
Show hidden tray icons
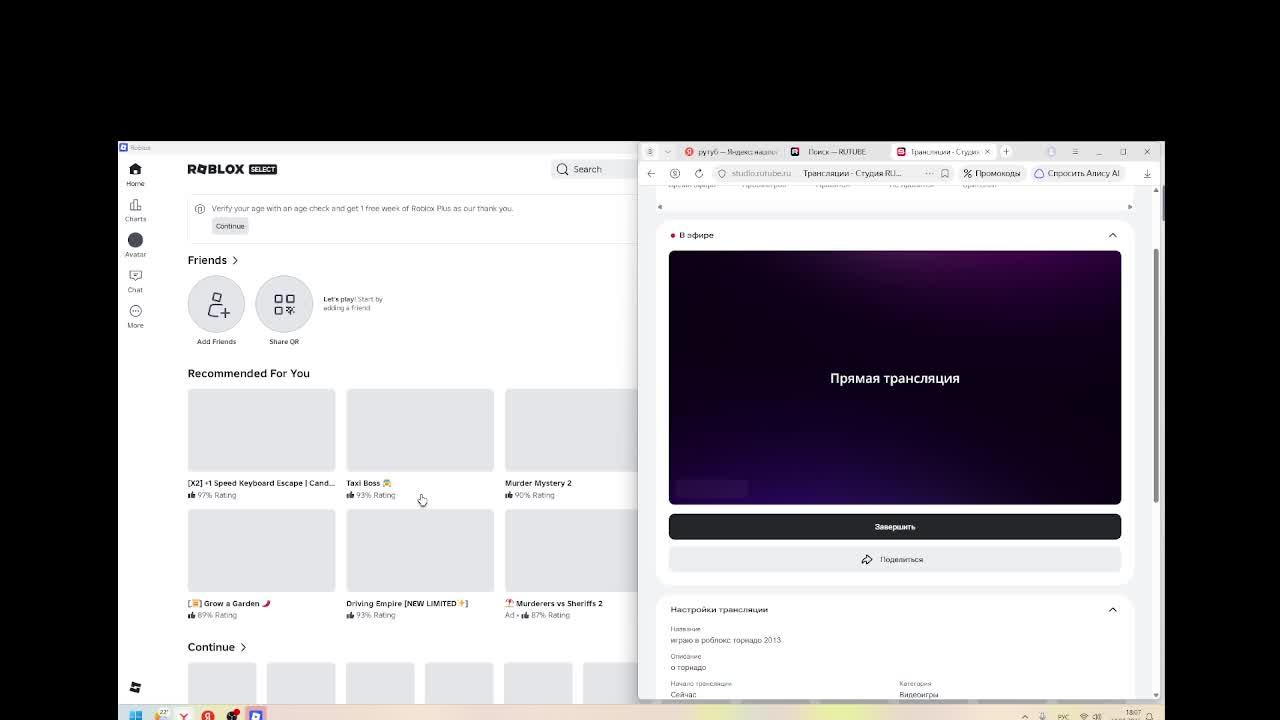[x=1024, y=716]
